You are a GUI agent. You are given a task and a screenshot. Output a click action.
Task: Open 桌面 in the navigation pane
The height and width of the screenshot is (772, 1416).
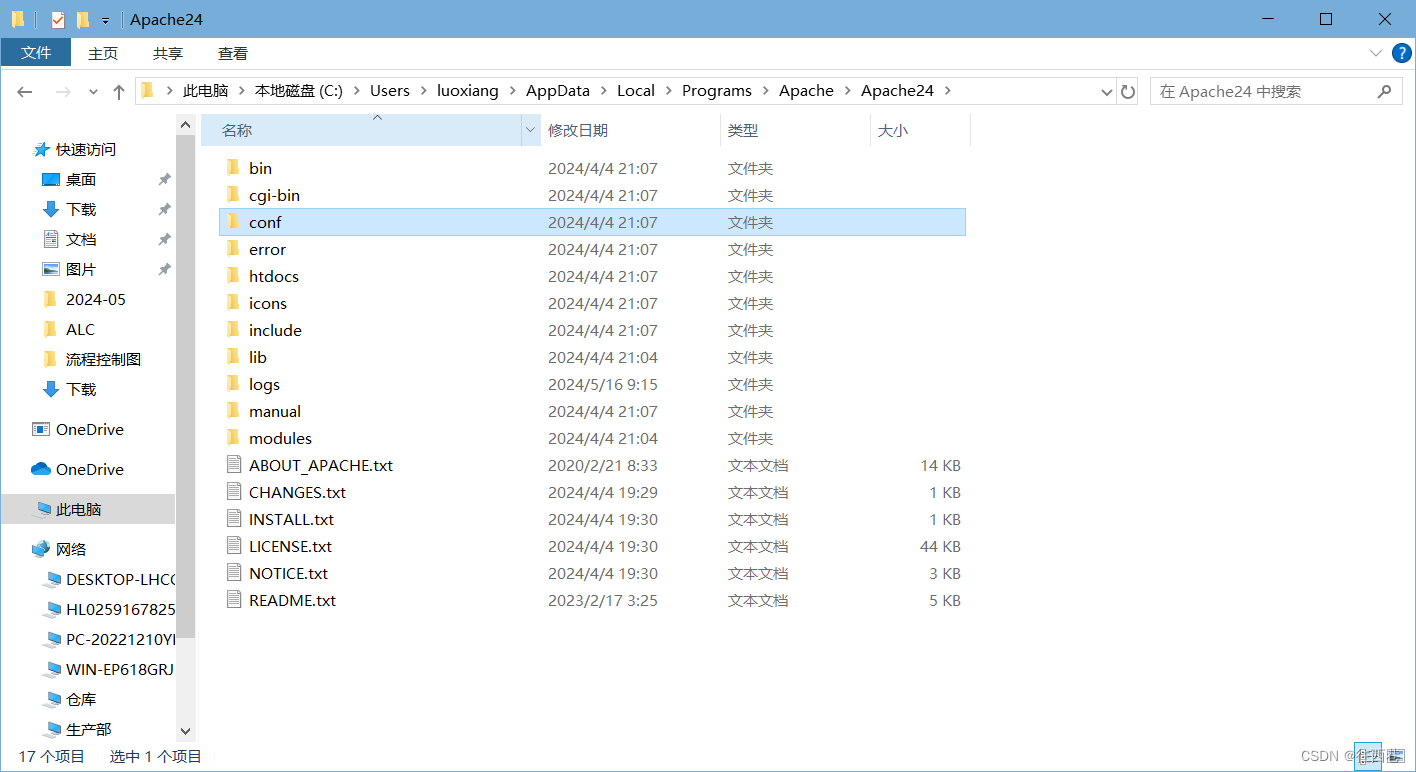pyautogui.click(x=81, y=179)
